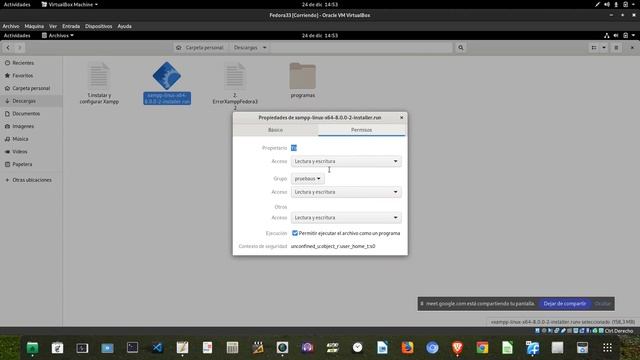The image size is (640, 360).
Task: Select the xampp-linux-x64 installer file icon
Action: 167,76
